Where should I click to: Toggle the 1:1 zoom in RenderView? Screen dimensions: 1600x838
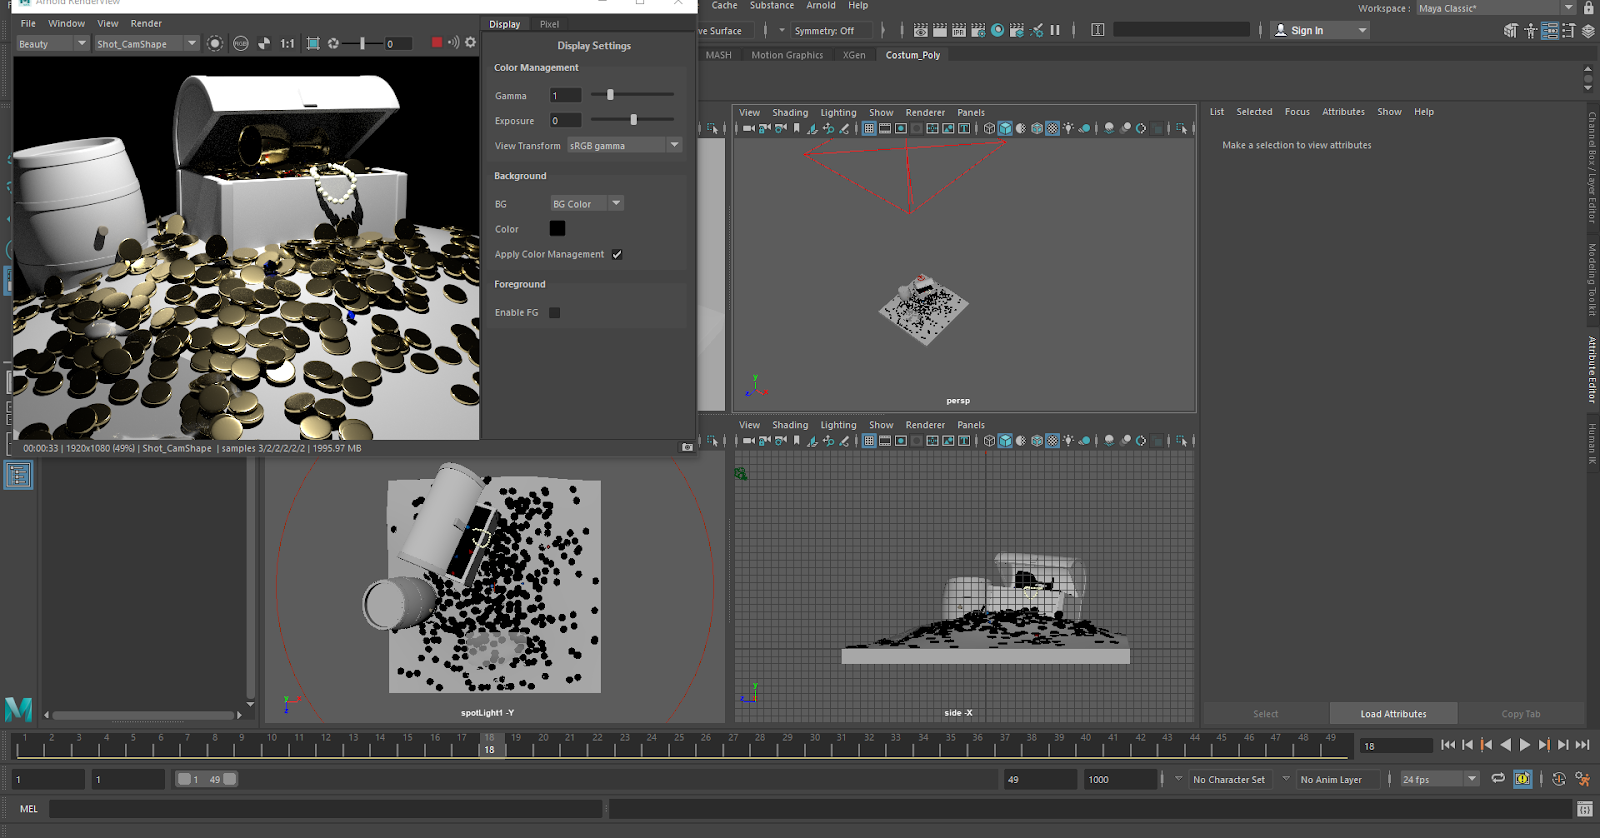coord(287,44)
